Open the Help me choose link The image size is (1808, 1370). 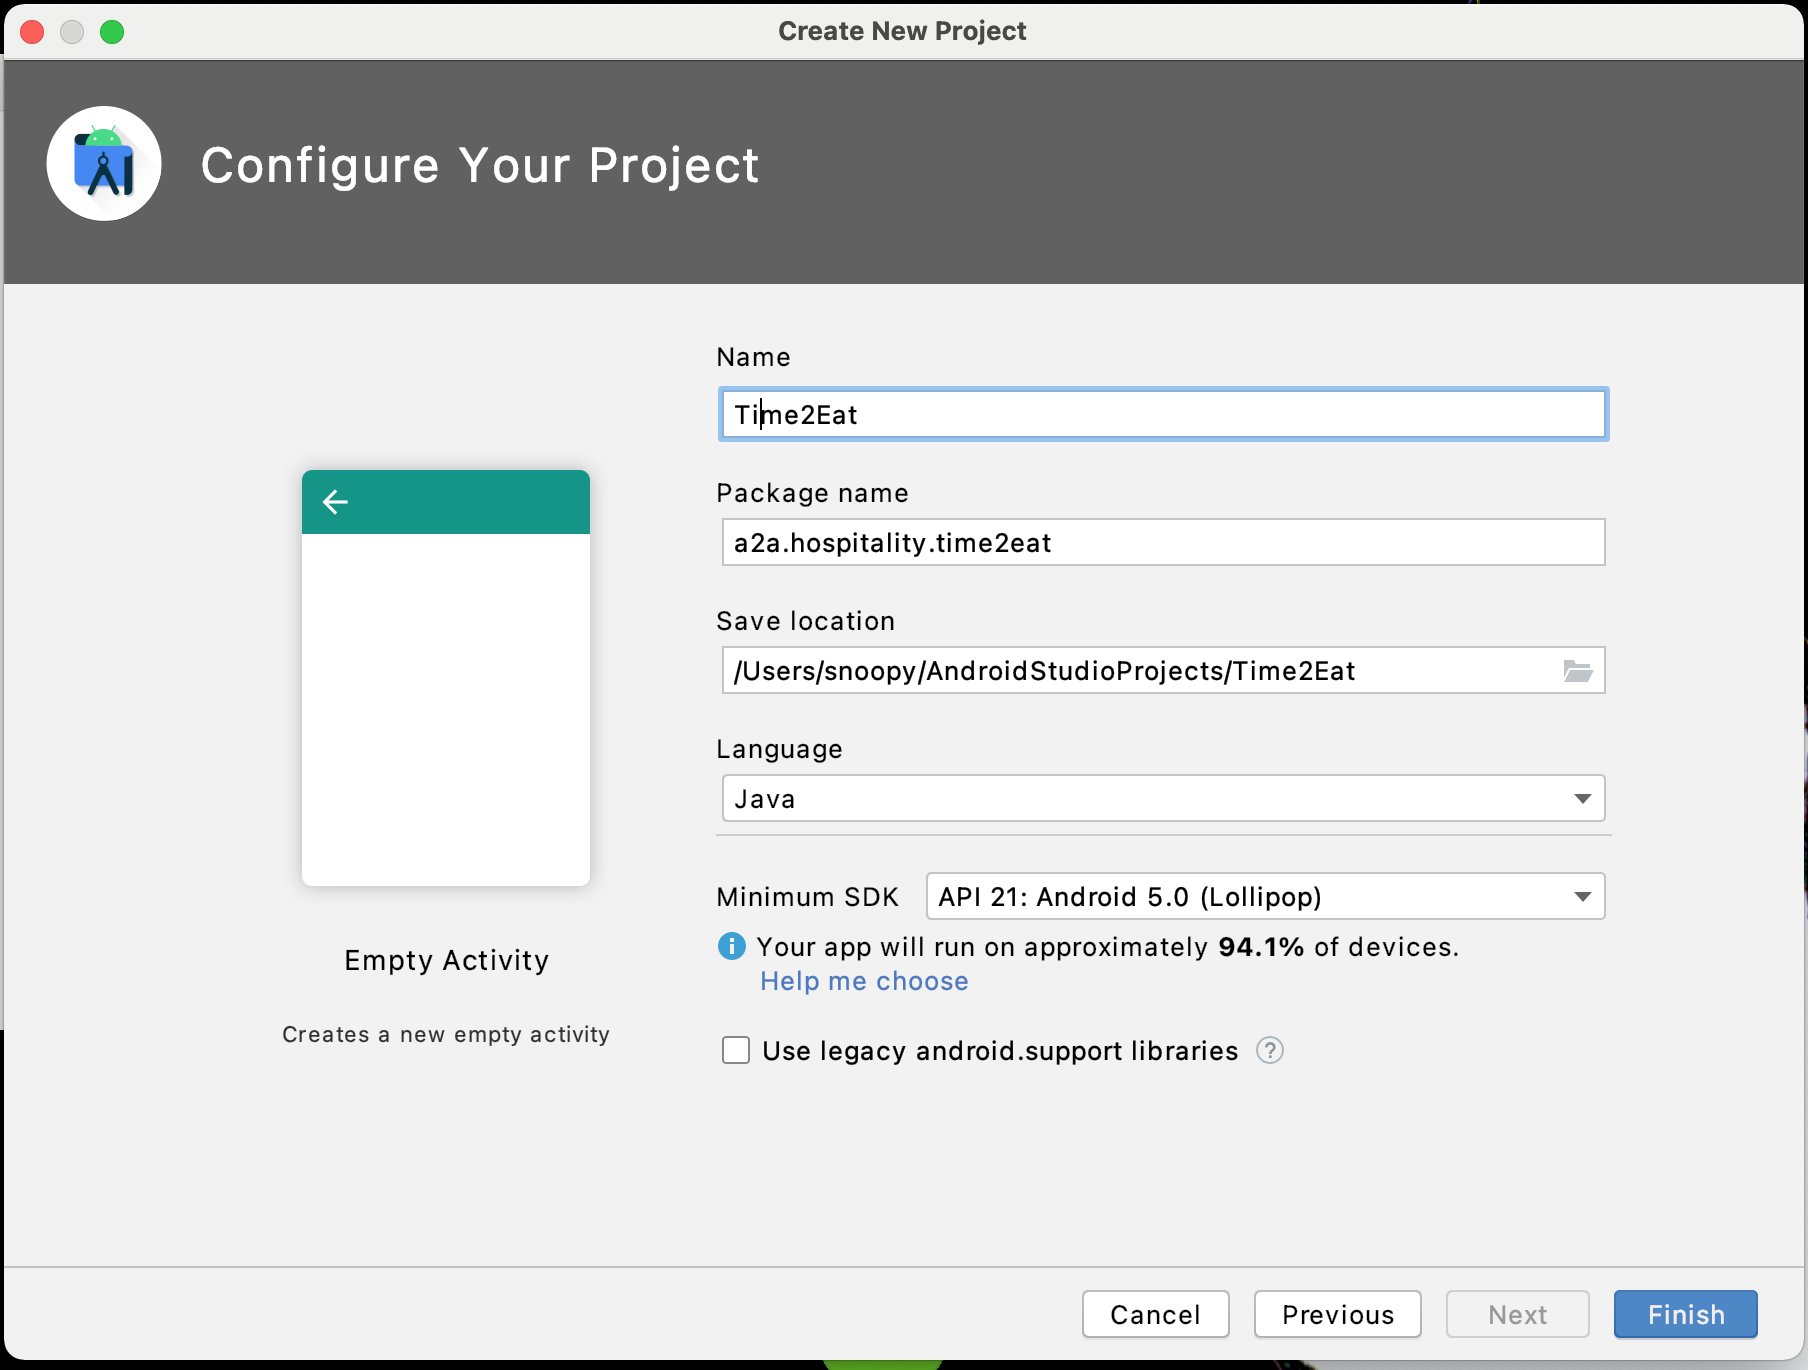(864, 981)
